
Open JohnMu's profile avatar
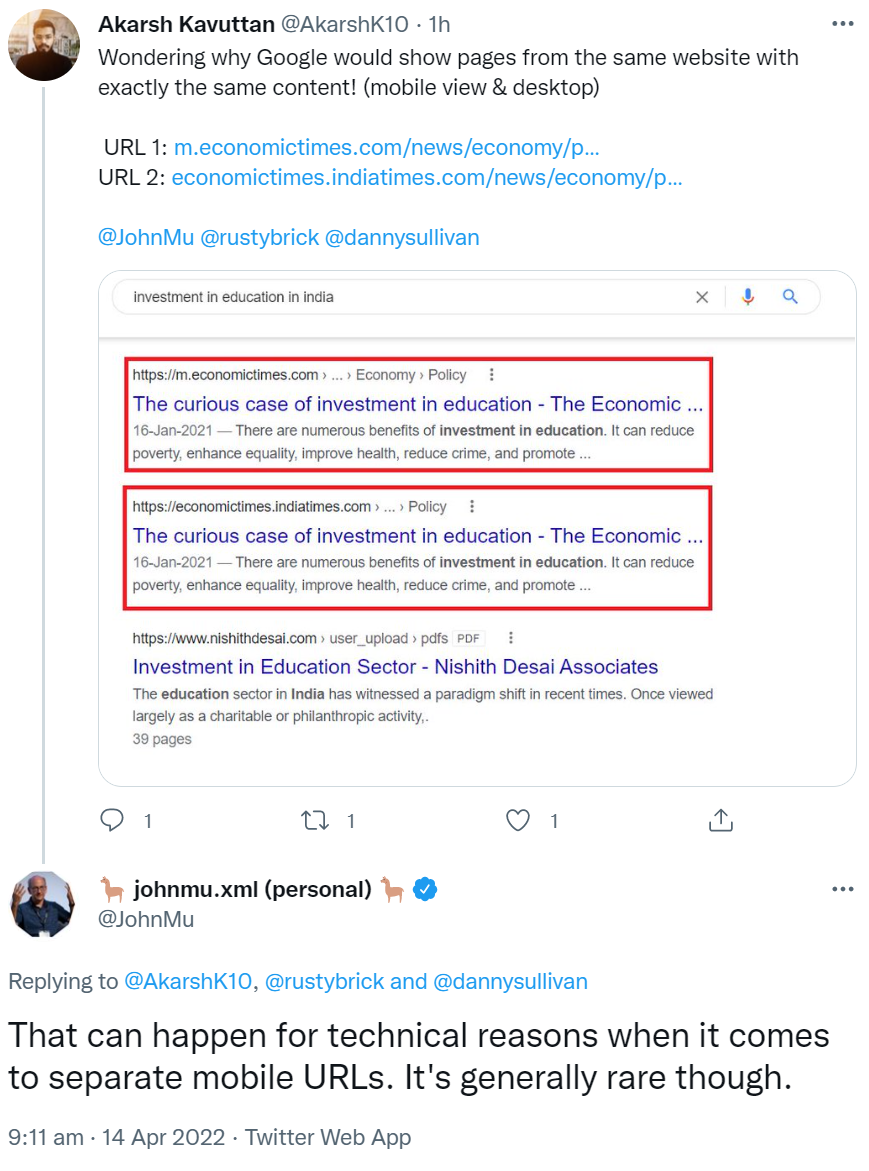[43, 903]
